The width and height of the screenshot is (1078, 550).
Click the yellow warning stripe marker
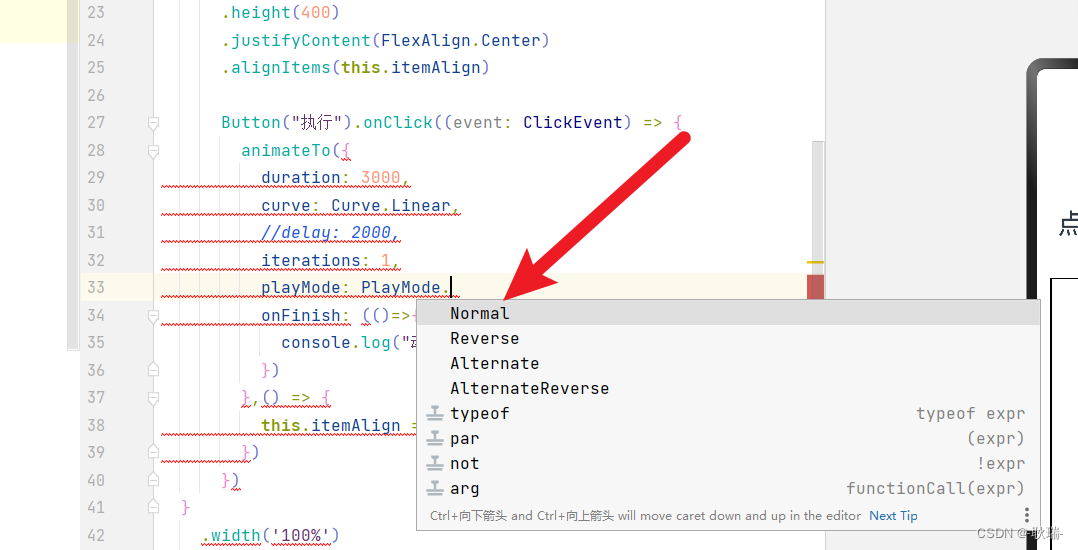point(815,262)
